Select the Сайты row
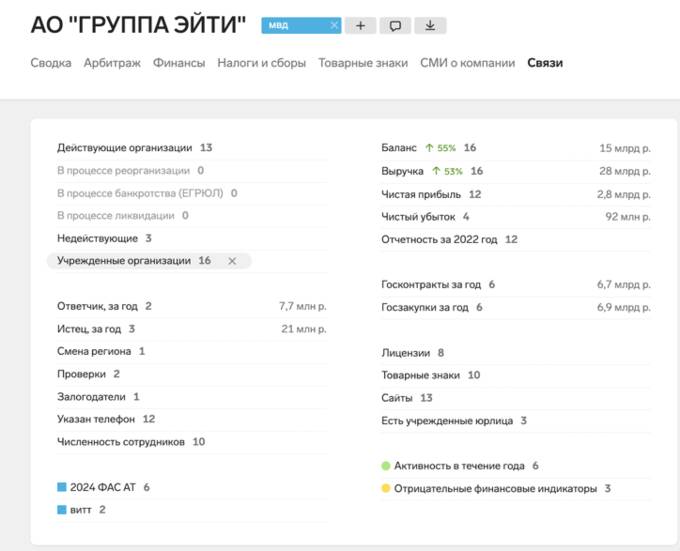Screen dimensions: 680x551 [x=516, y=398]
